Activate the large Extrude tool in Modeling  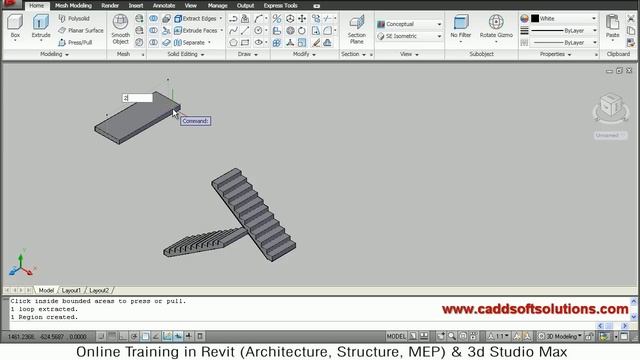[x=41, y=26]
